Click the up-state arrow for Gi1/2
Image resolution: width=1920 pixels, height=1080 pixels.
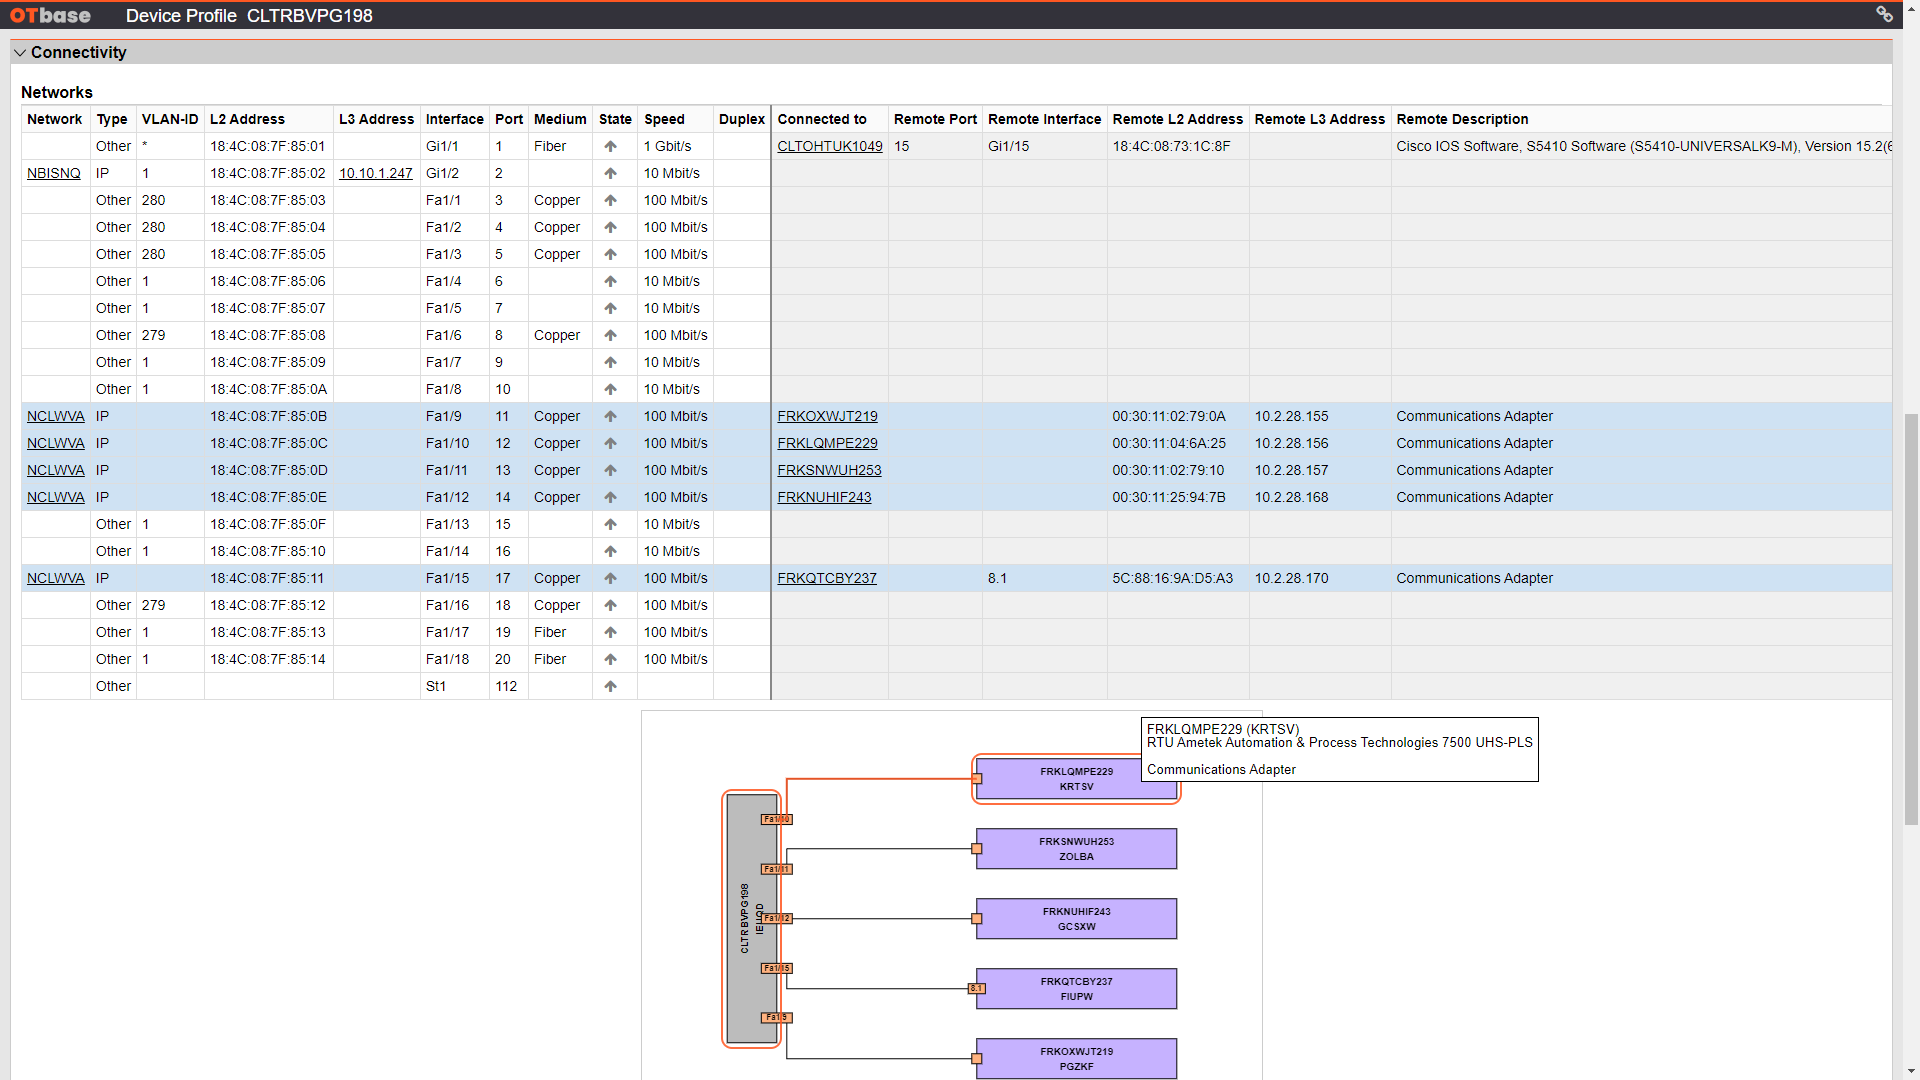click(610, 173)
